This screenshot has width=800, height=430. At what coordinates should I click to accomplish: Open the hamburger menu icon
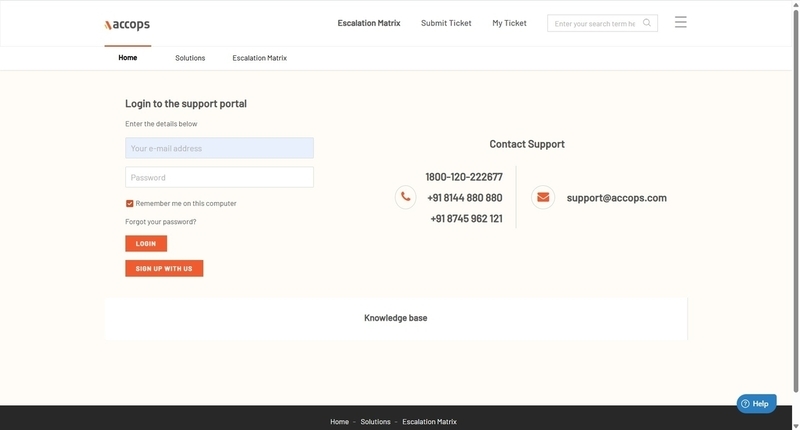[x=681, y=22]
